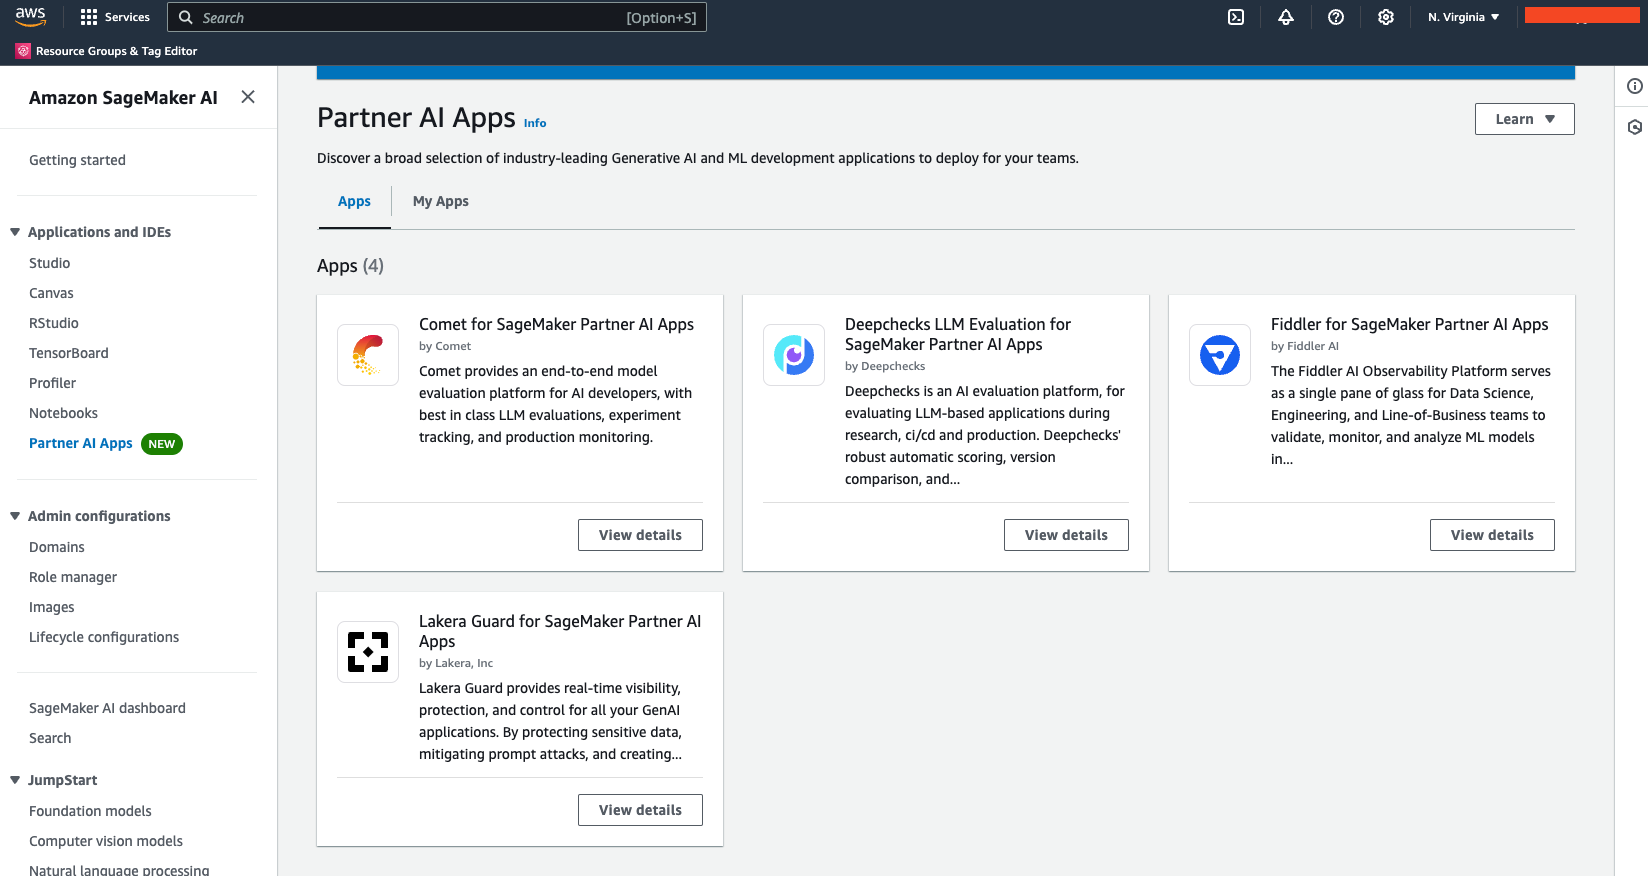This screenshot has width=1648, height=876.
Task: Click Deepchecks LLM Evaluation card title
Action: (958, 334)
